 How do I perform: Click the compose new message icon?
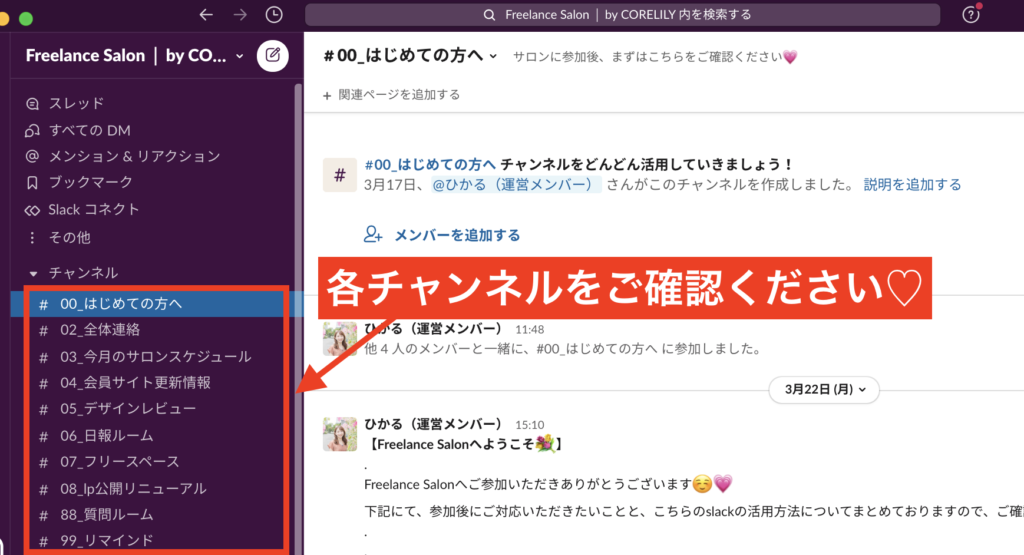(272, 55)
